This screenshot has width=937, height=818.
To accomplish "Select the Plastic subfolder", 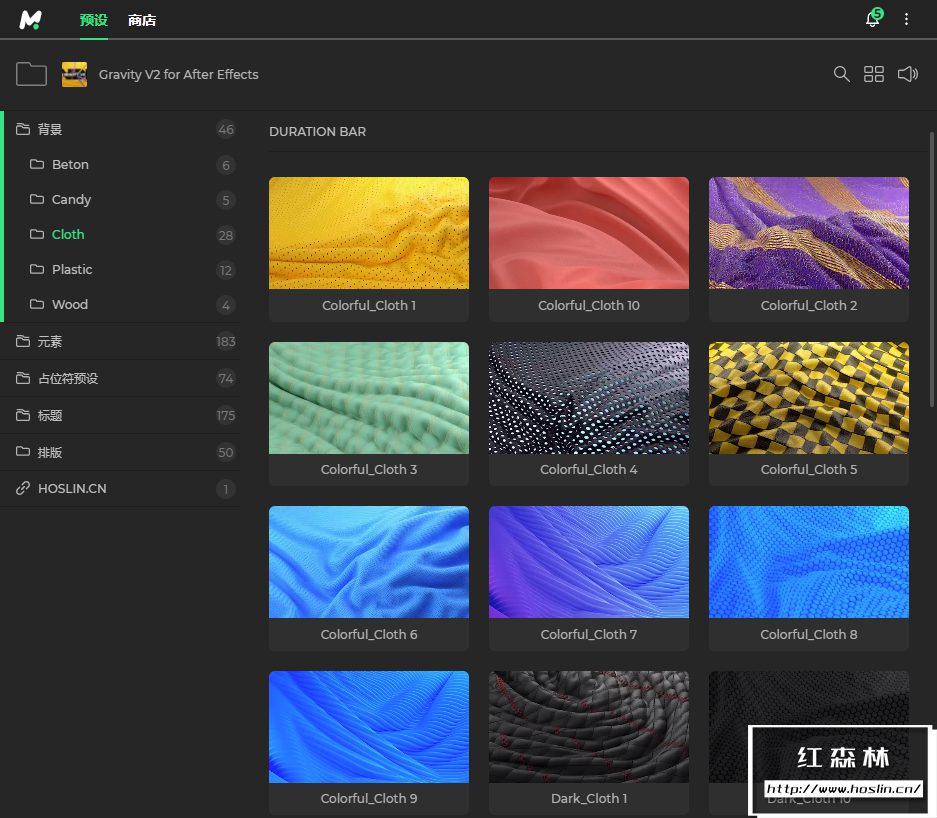I will tap(72, 270).
